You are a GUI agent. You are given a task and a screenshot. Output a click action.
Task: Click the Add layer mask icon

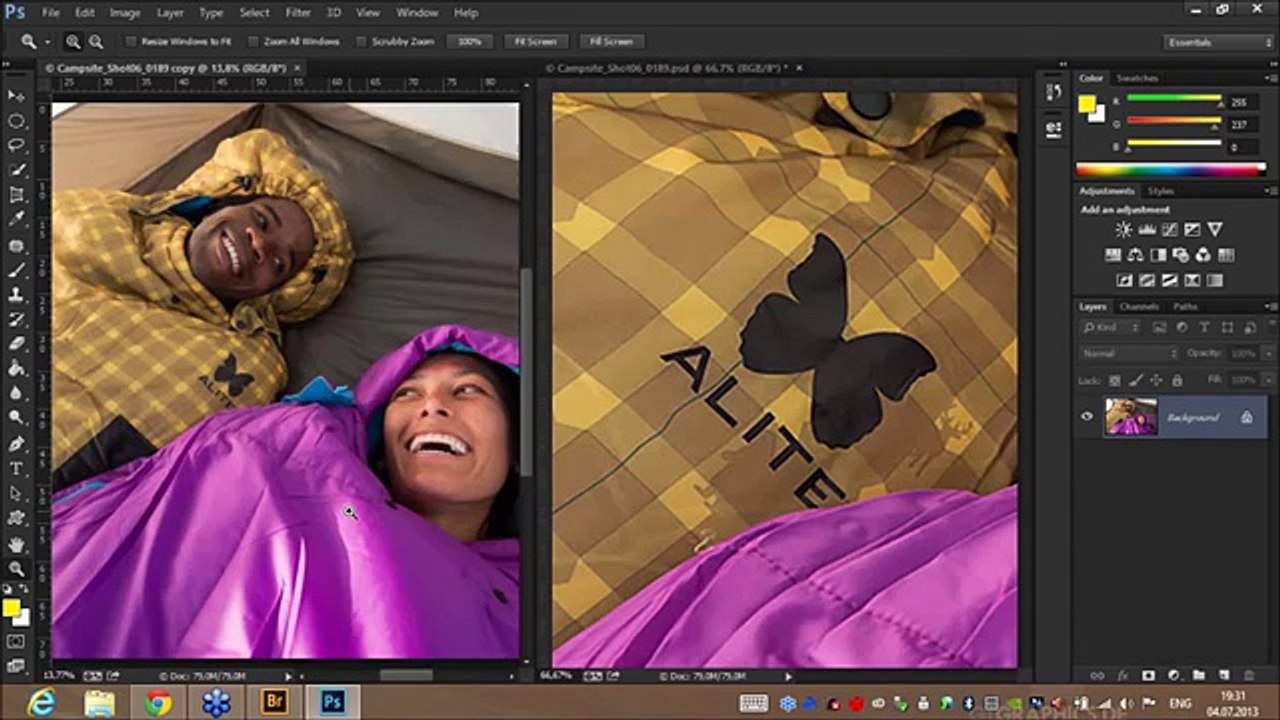click(x=1148, y=676)
